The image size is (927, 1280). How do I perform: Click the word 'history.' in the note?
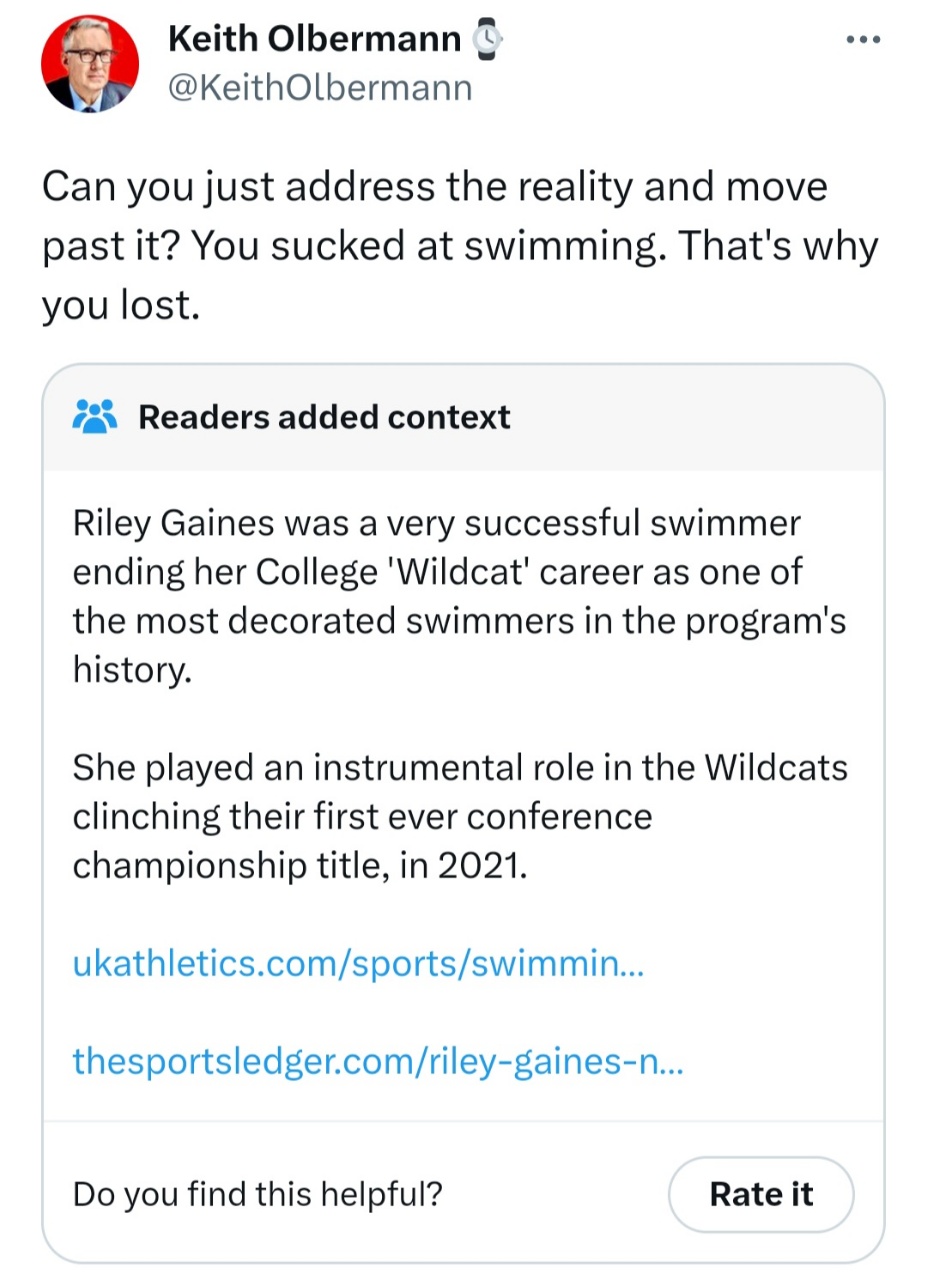pos(130,670)
